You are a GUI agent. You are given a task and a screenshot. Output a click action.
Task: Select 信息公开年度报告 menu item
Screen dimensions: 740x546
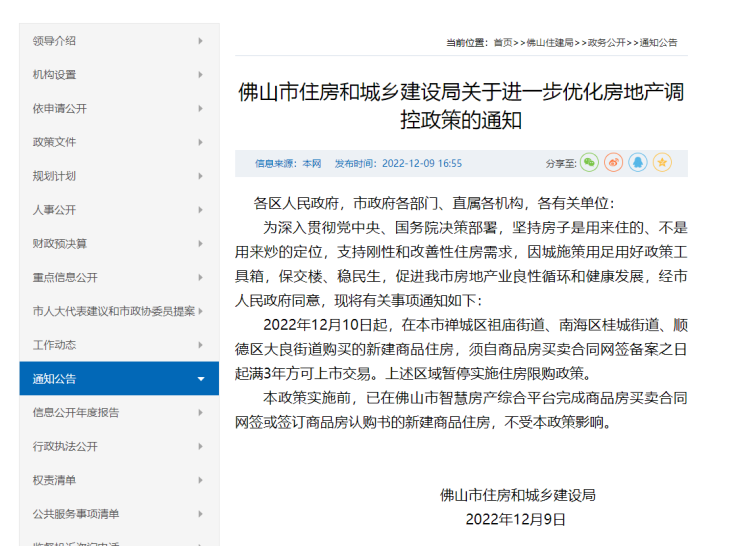click(x=76, y=412)
